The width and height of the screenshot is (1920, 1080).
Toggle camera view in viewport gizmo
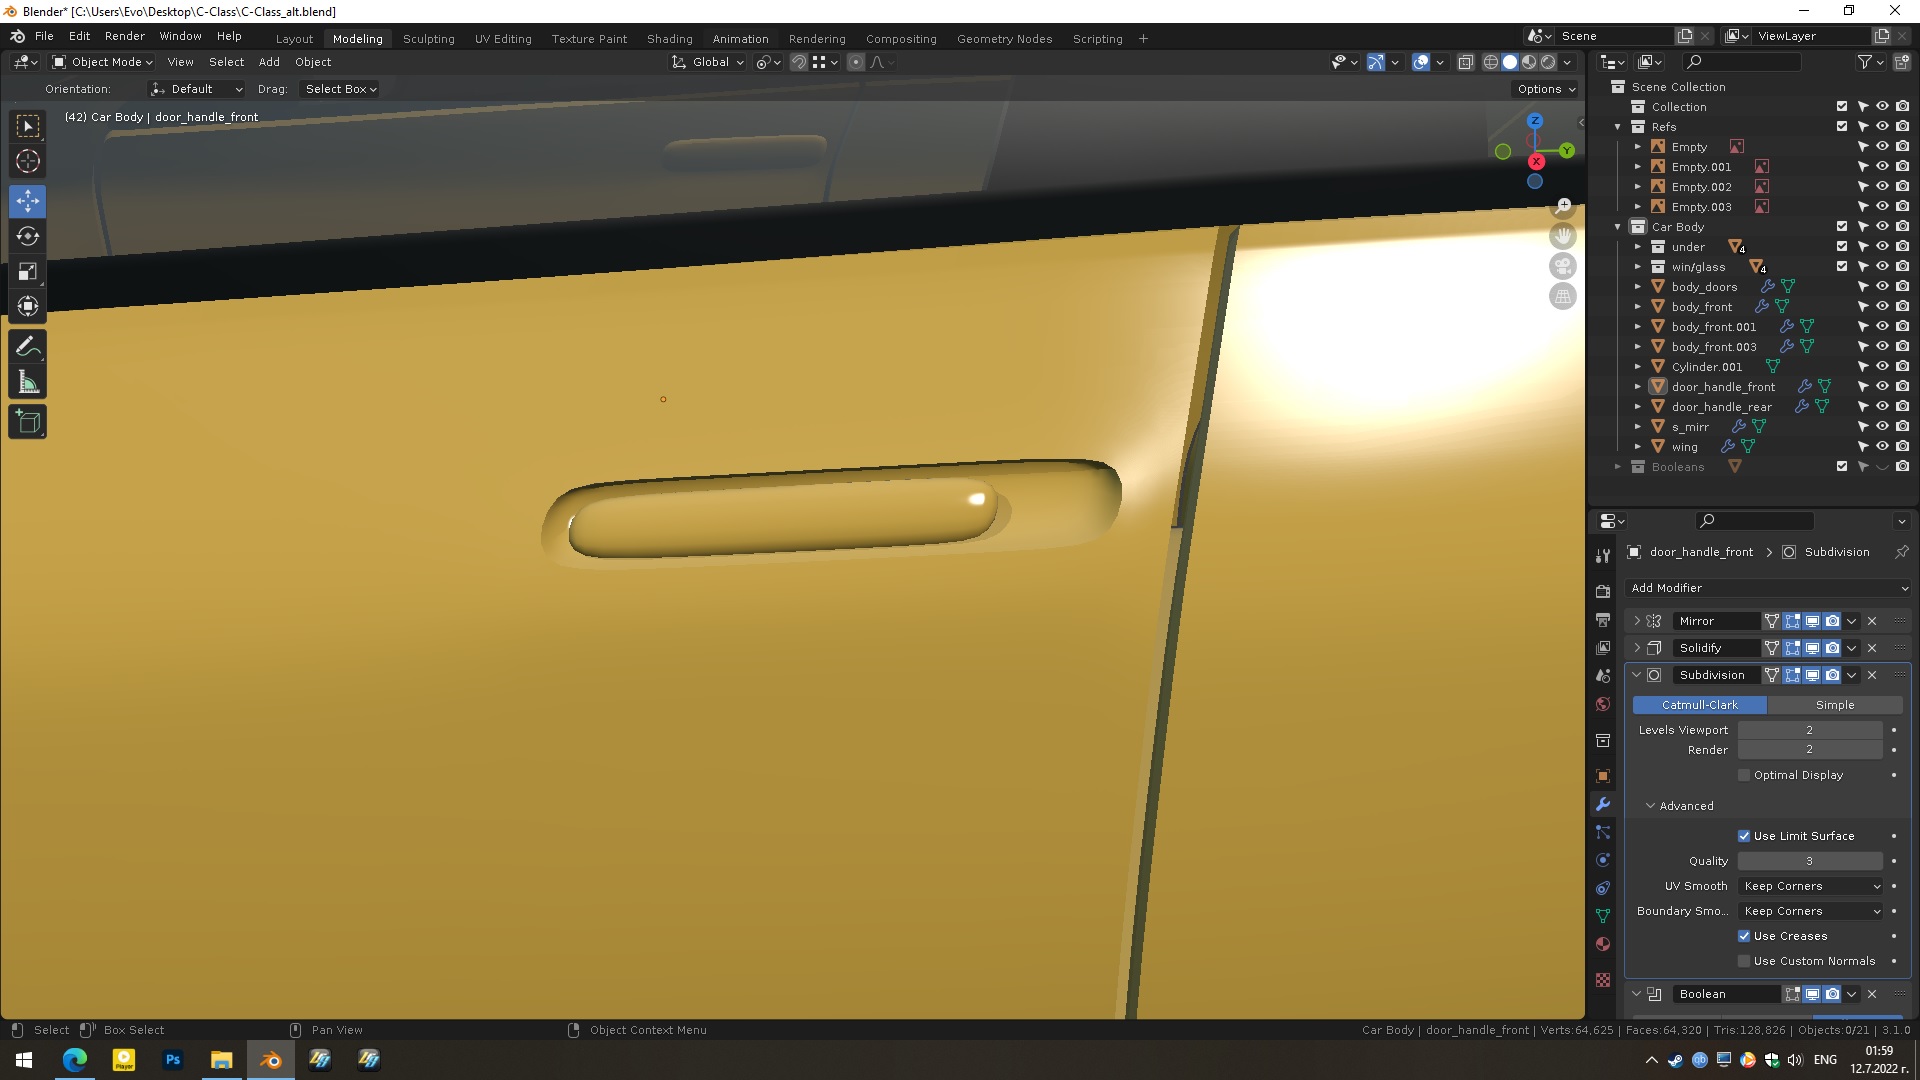(x=1562, y=267)
